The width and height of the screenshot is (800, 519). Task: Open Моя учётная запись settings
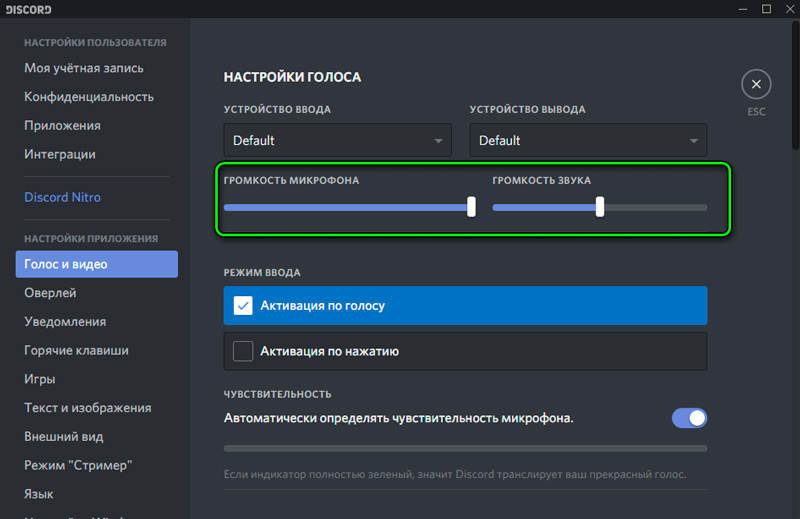click(84, 68)
